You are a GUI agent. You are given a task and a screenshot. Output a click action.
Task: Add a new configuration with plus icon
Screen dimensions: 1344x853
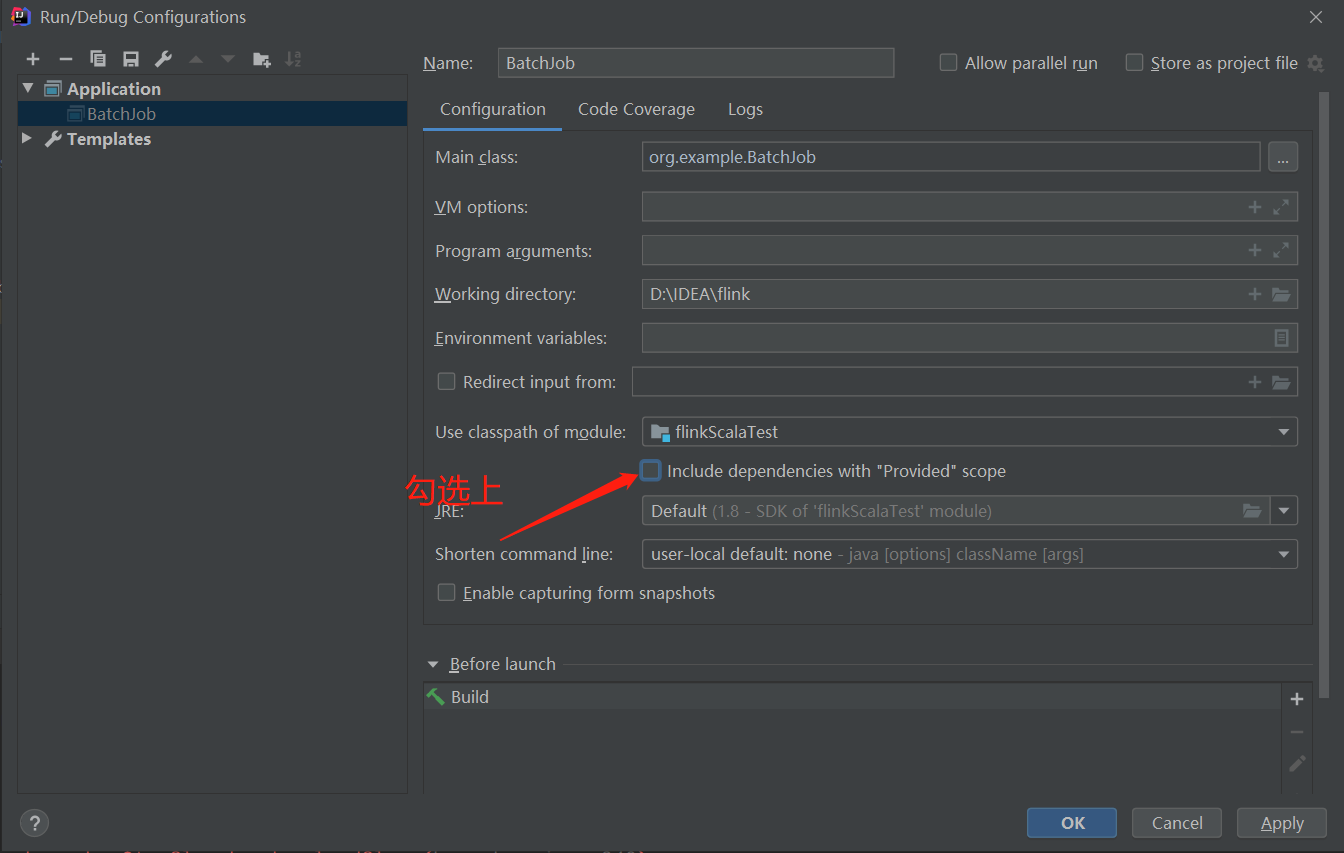click(x=33, y=59)
